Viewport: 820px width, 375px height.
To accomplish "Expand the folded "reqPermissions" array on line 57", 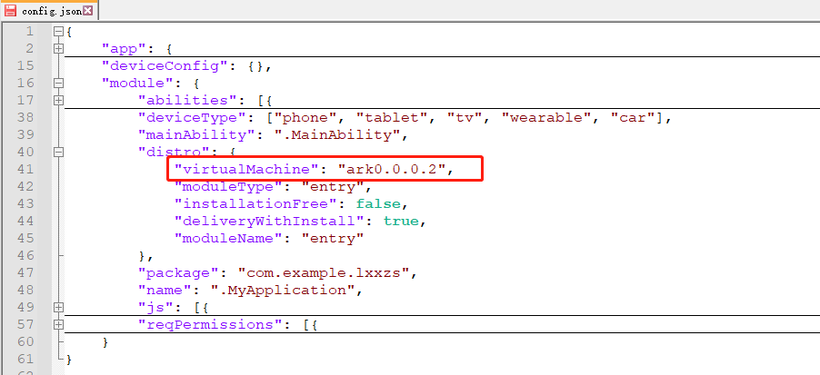I will coord(58,325).
